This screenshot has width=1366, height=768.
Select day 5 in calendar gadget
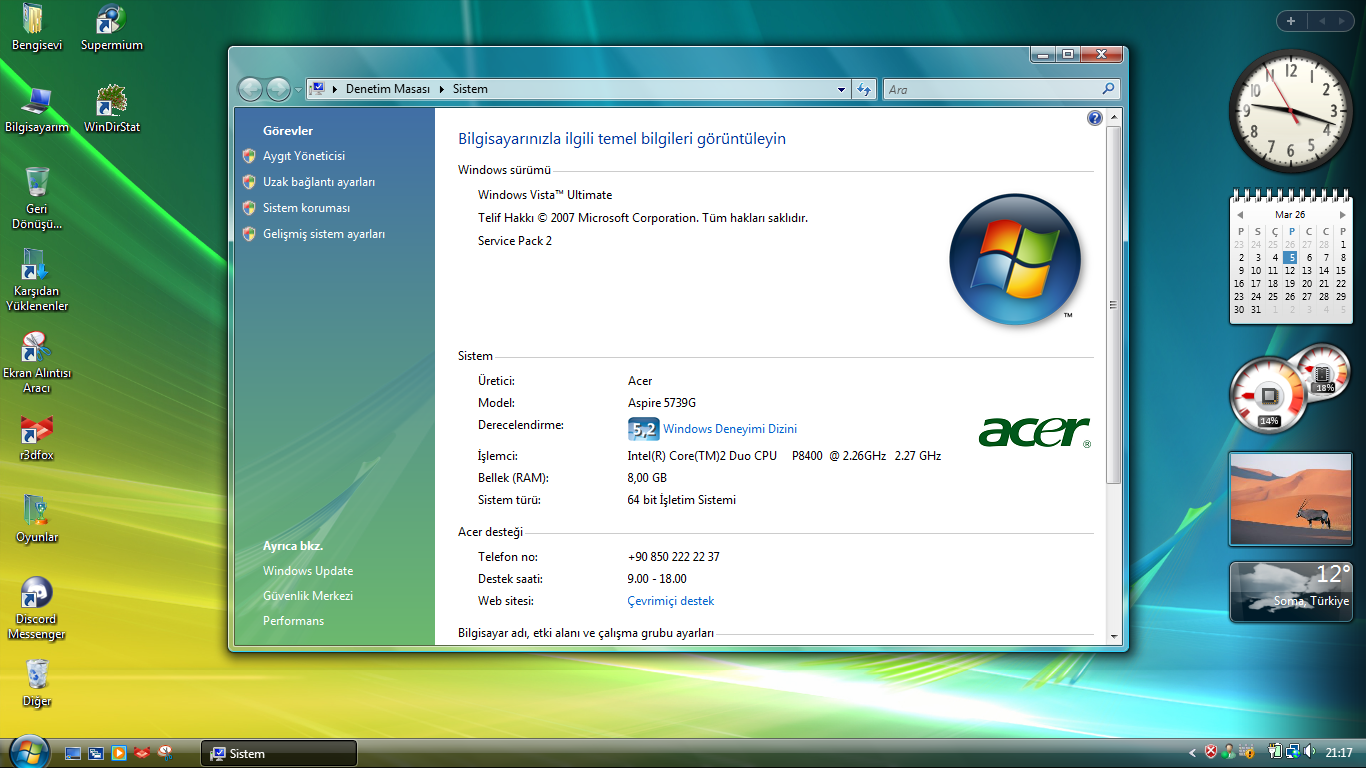point(1291,257)
